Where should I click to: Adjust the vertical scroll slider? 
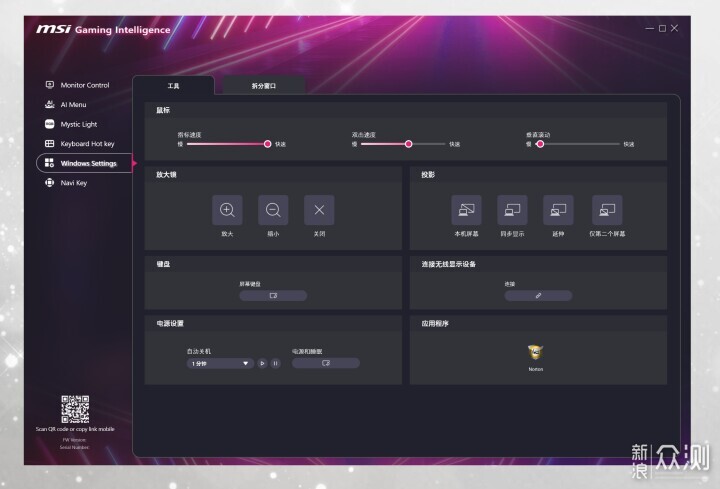point(540,144)
